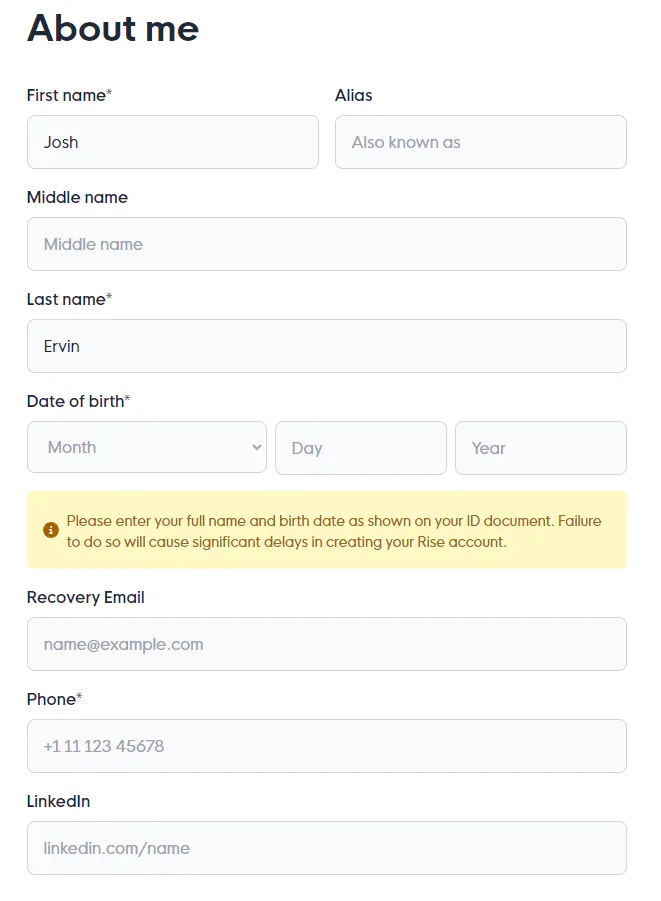Click the "About me" page heading
Image resolution: width=661 pixels, height=901 pixels.
pos(113,28)
